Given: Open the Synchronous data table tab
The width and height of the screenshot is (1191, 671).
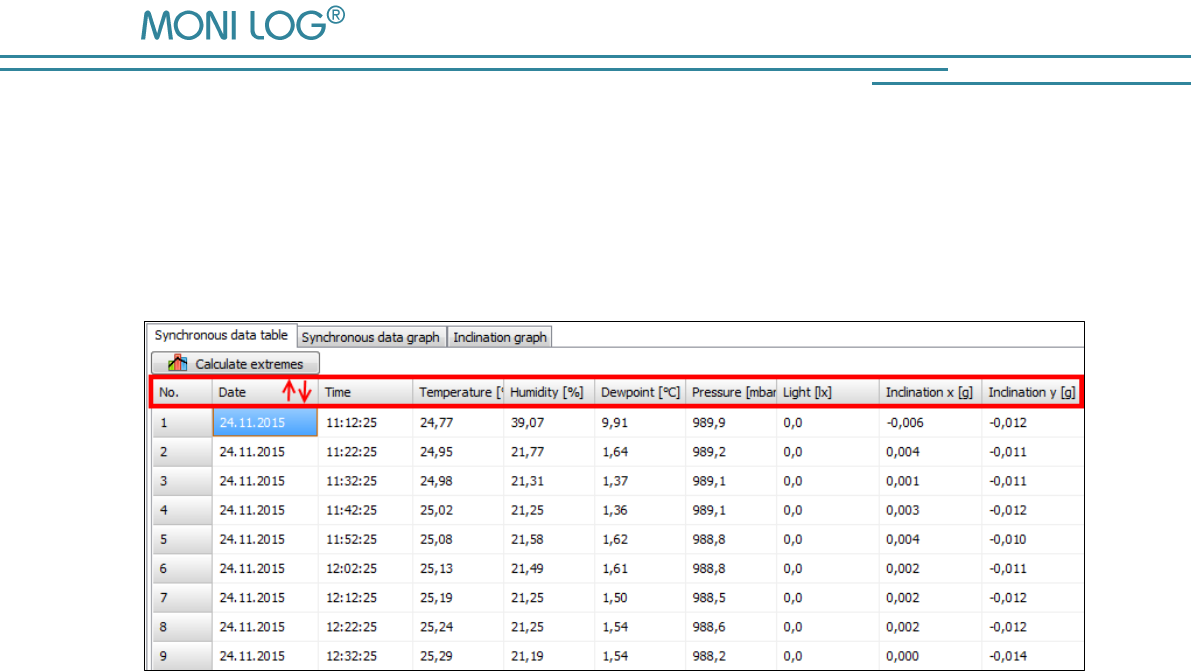Looking at the screenshot, I should [x=221, y=335].
